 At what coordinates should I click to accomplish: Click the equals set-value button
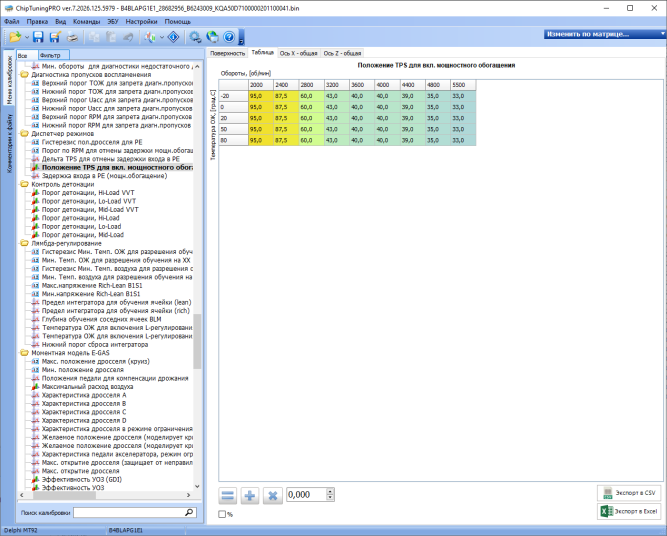(228, 496)
